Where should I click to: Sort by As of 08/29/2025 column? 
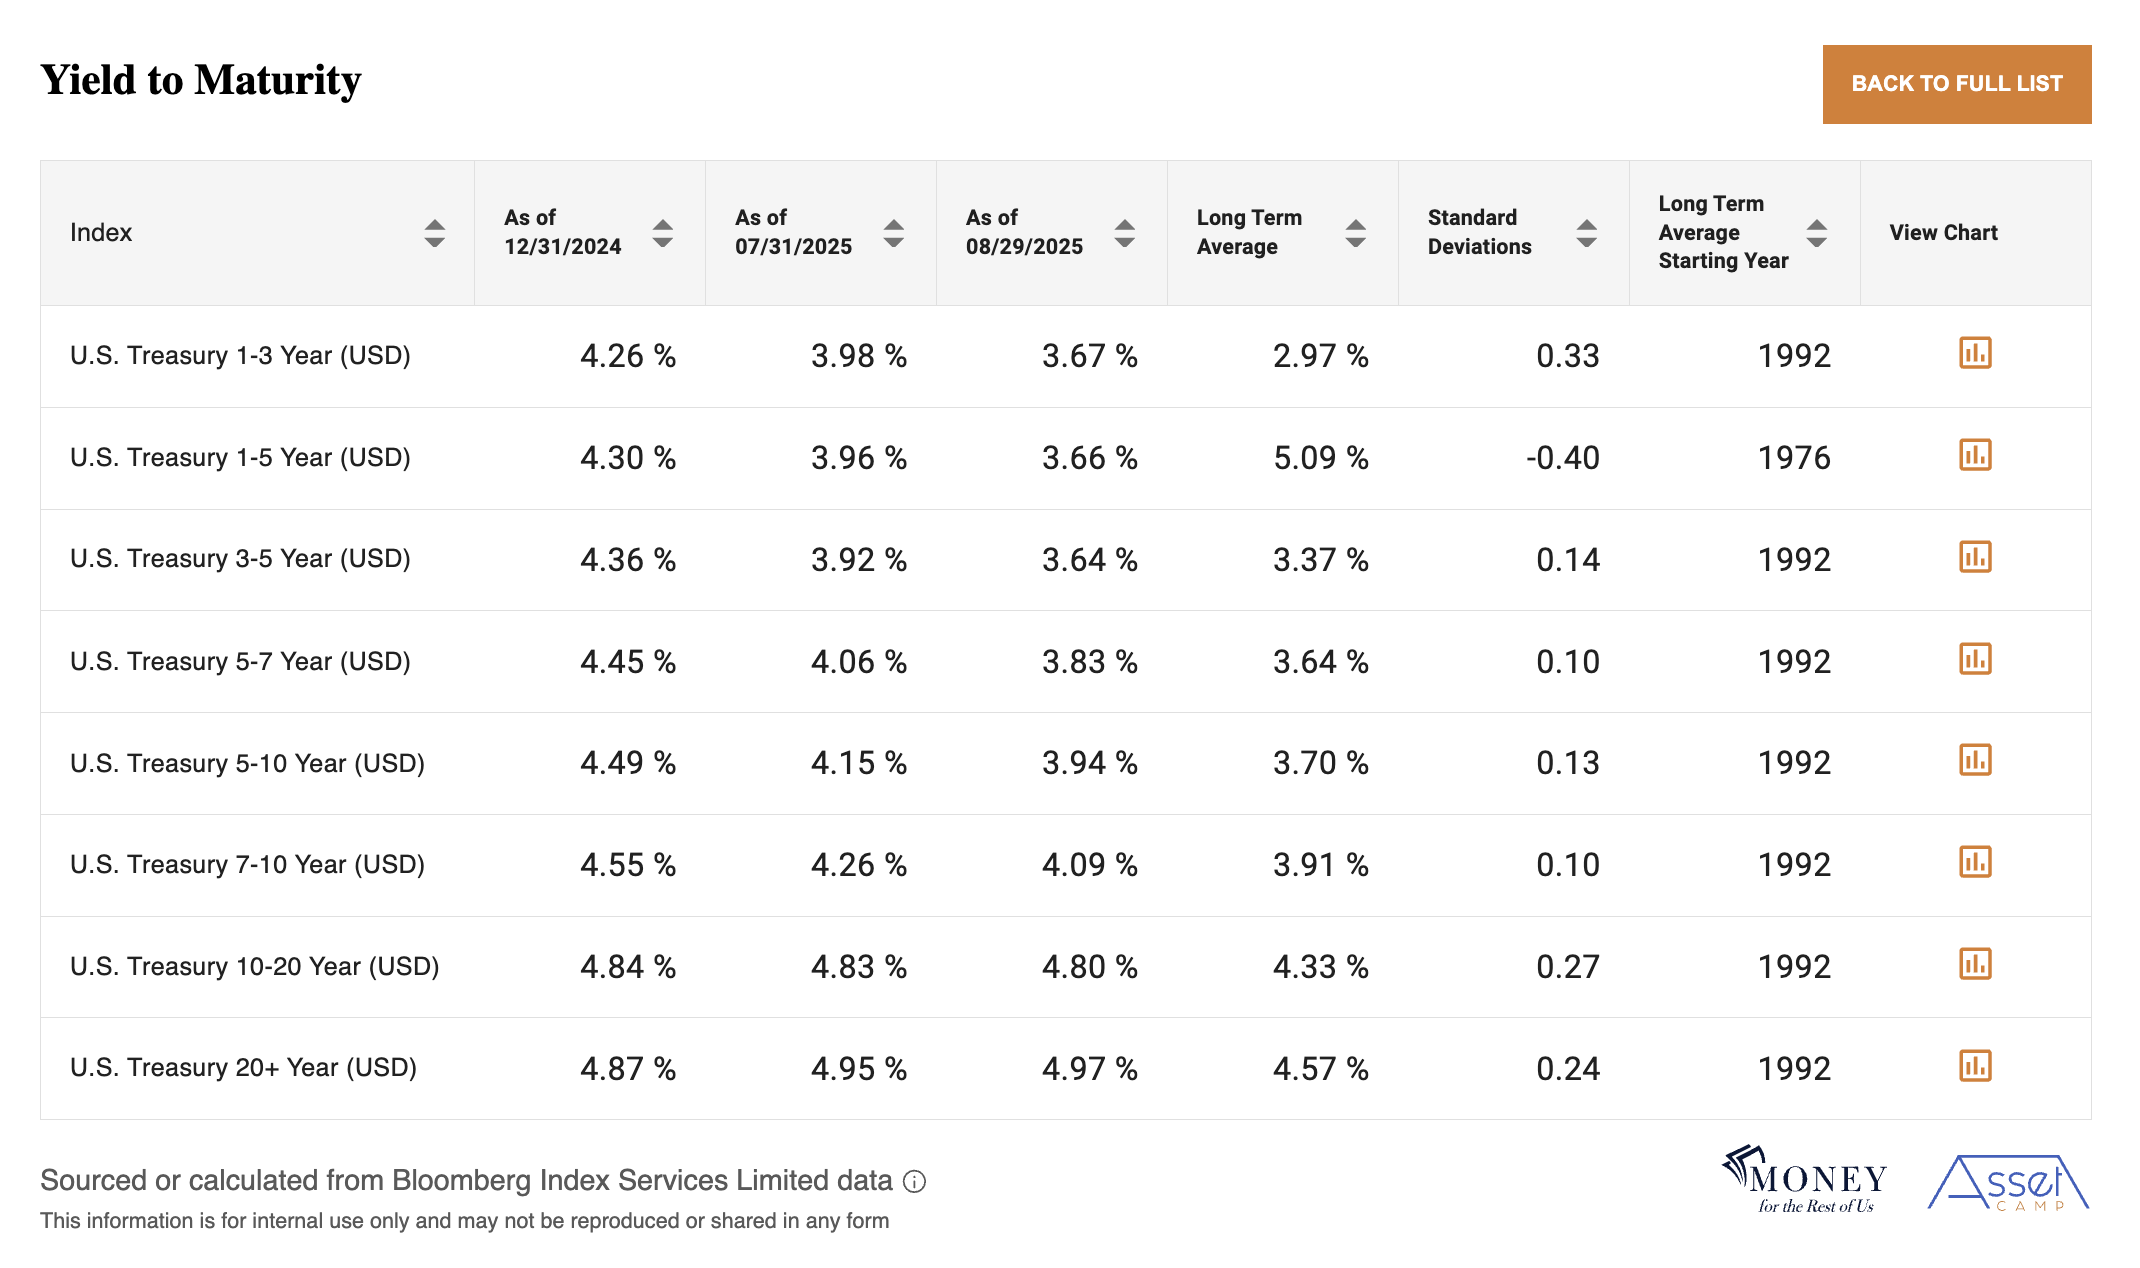[x=1124, y=233]
